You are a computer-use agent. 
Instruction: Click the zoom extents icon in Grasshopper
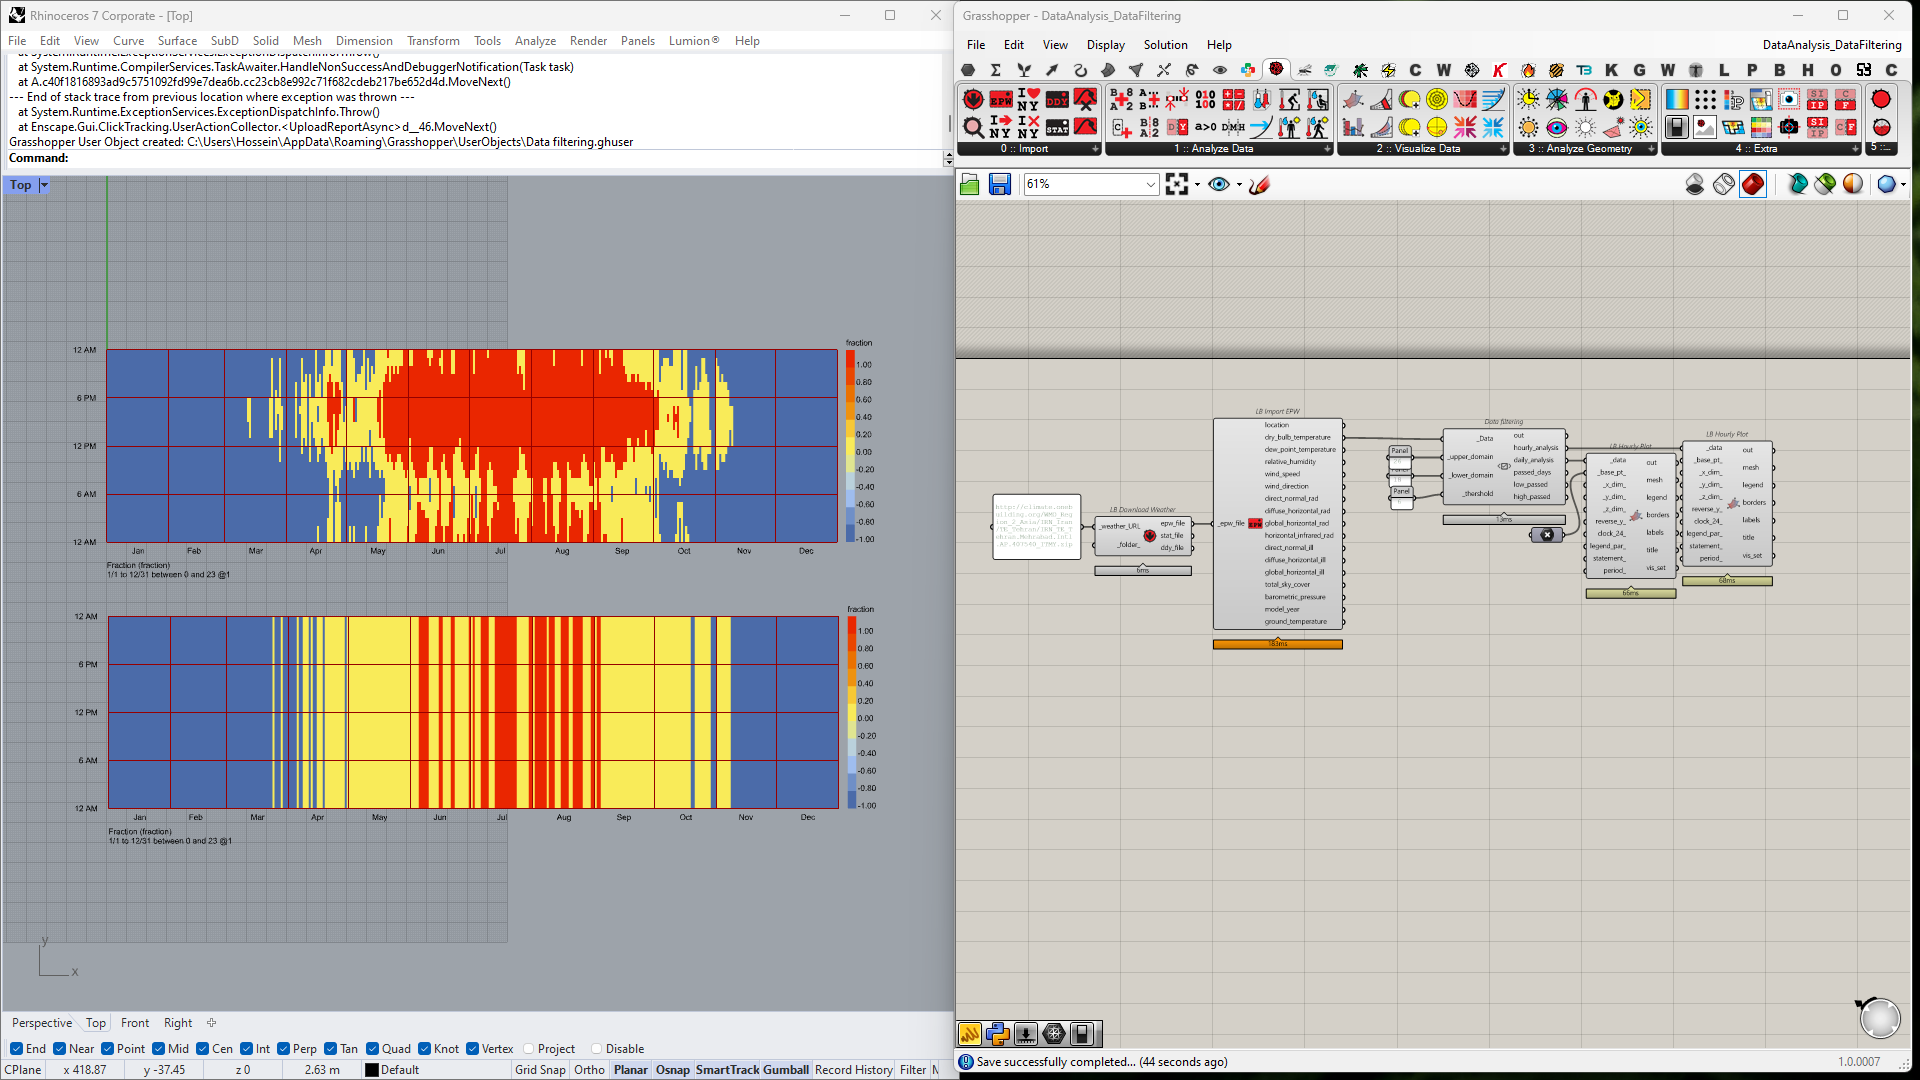point(1177,184)
